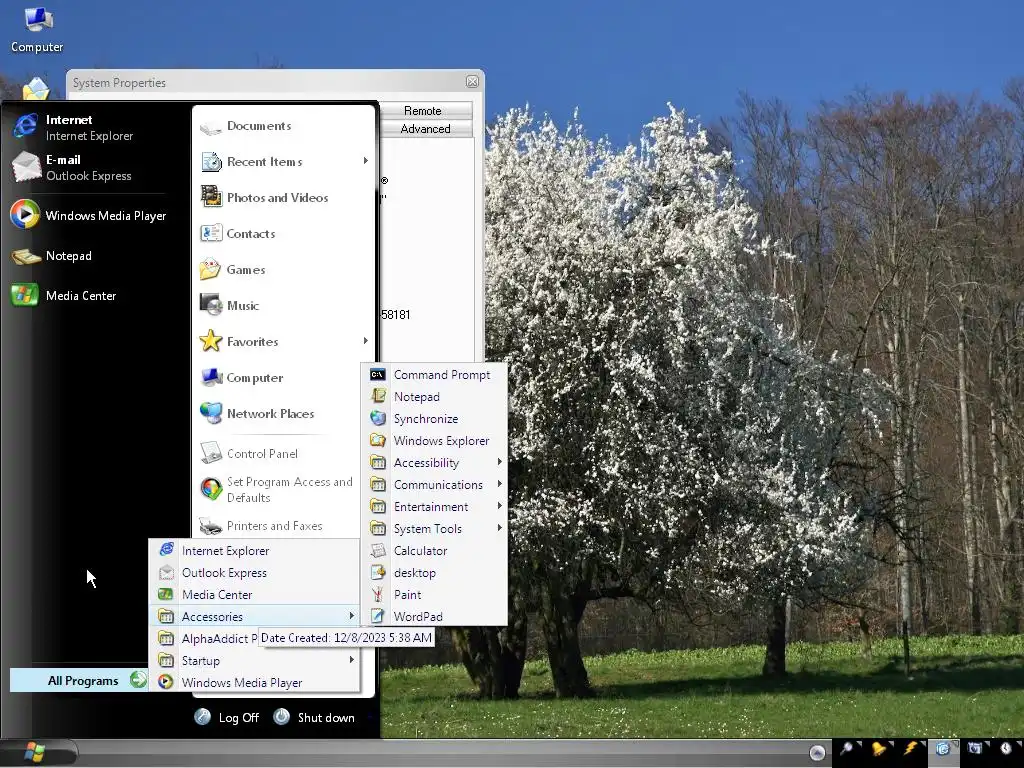Expand System Tools submenu
This screenshot has width=1024, height=768.
[x=434, y=529]
